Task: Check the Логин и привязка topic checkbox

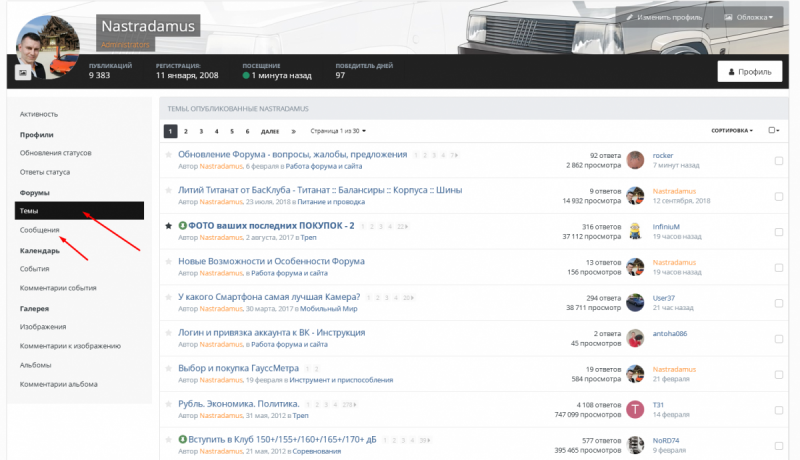Action: [779, 339]
